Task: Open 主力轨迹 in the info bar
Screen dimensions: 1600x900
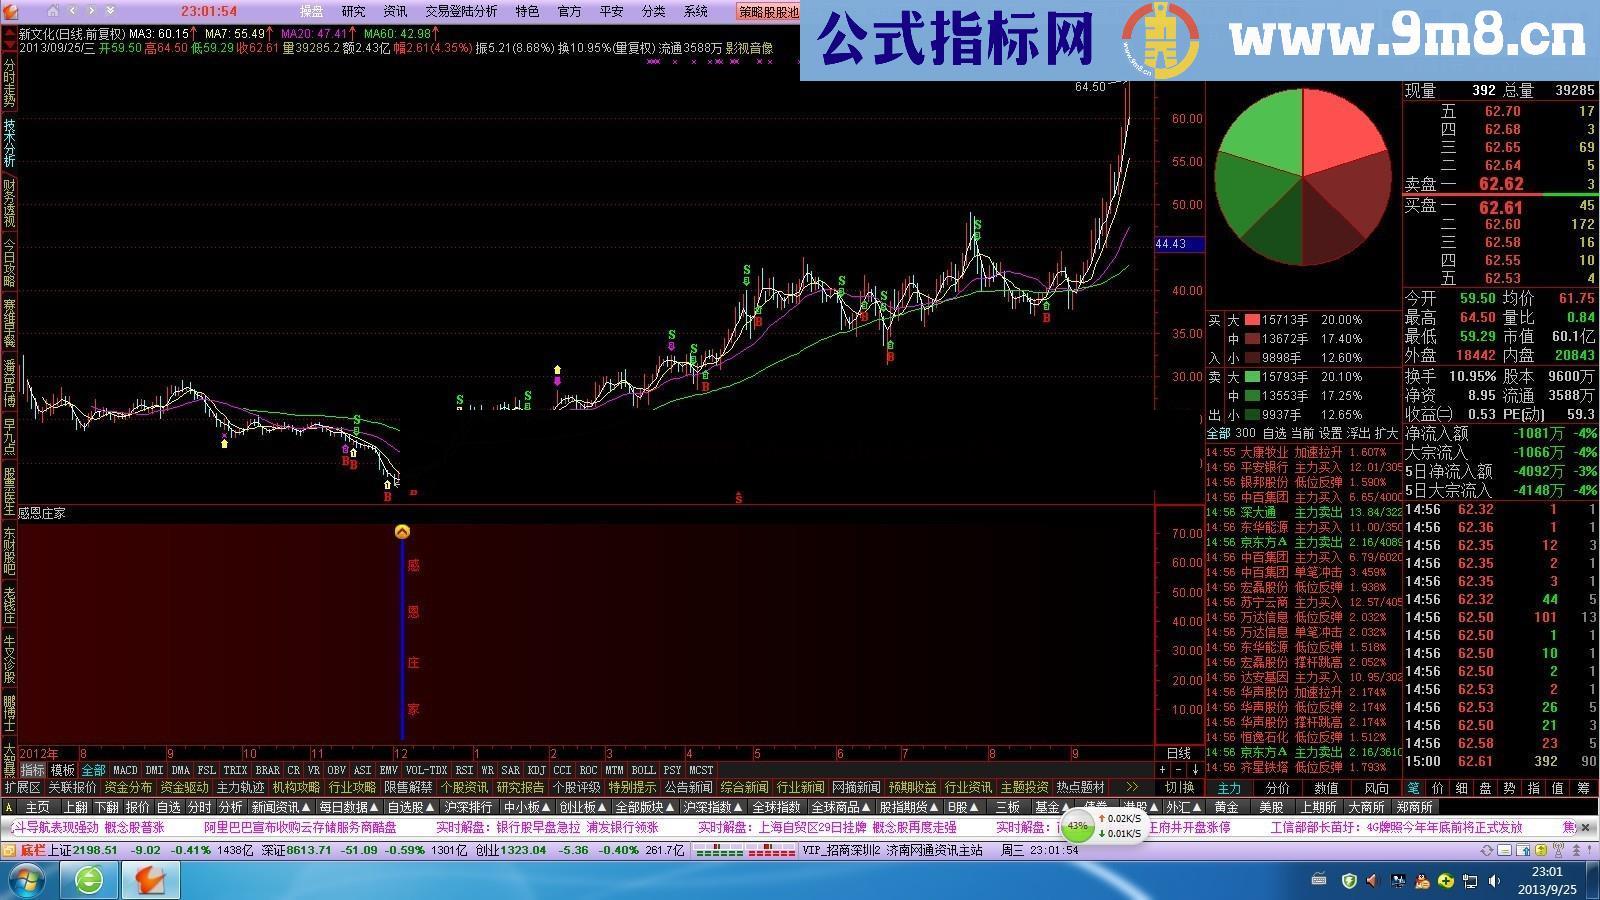Action: click(240, 787)
